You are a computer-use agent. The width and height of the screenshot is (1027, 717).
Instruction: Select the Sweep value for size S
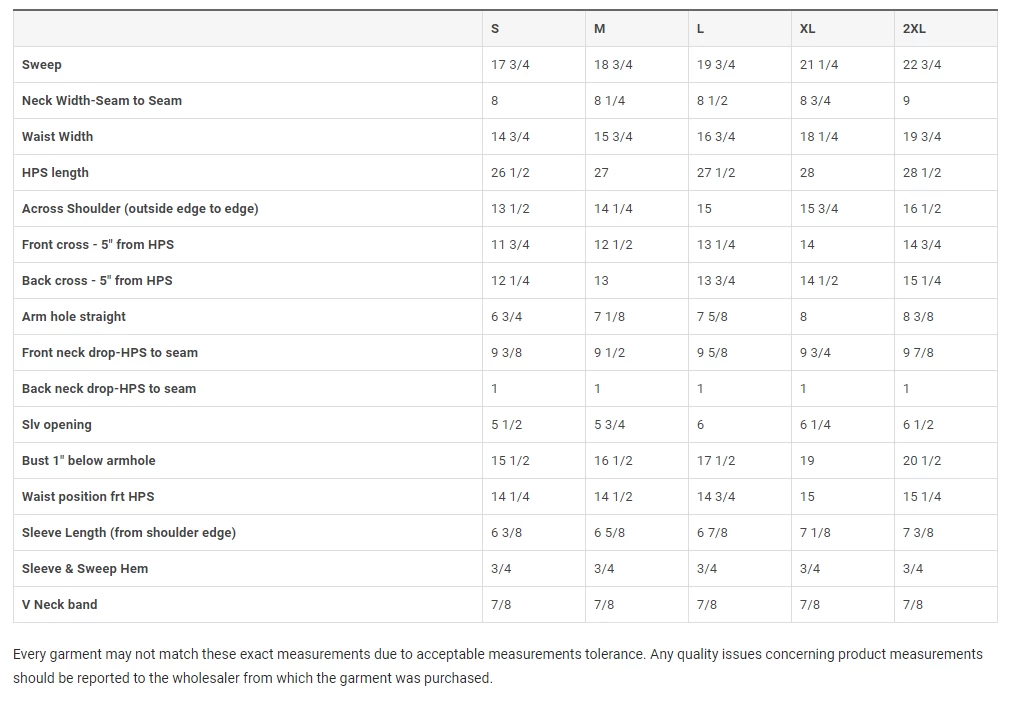(x=510, y=65)
